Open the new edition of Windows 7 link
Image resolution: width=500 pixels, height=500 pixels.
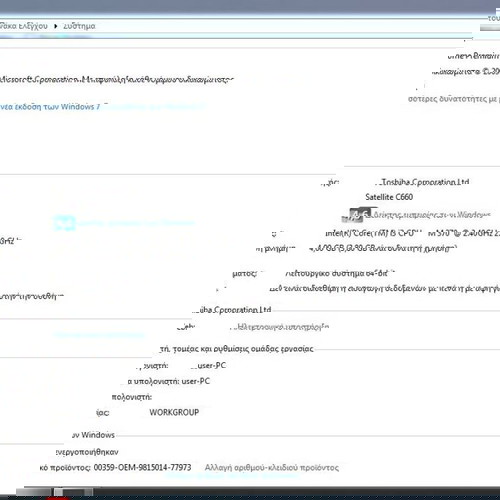pos(50,107)
